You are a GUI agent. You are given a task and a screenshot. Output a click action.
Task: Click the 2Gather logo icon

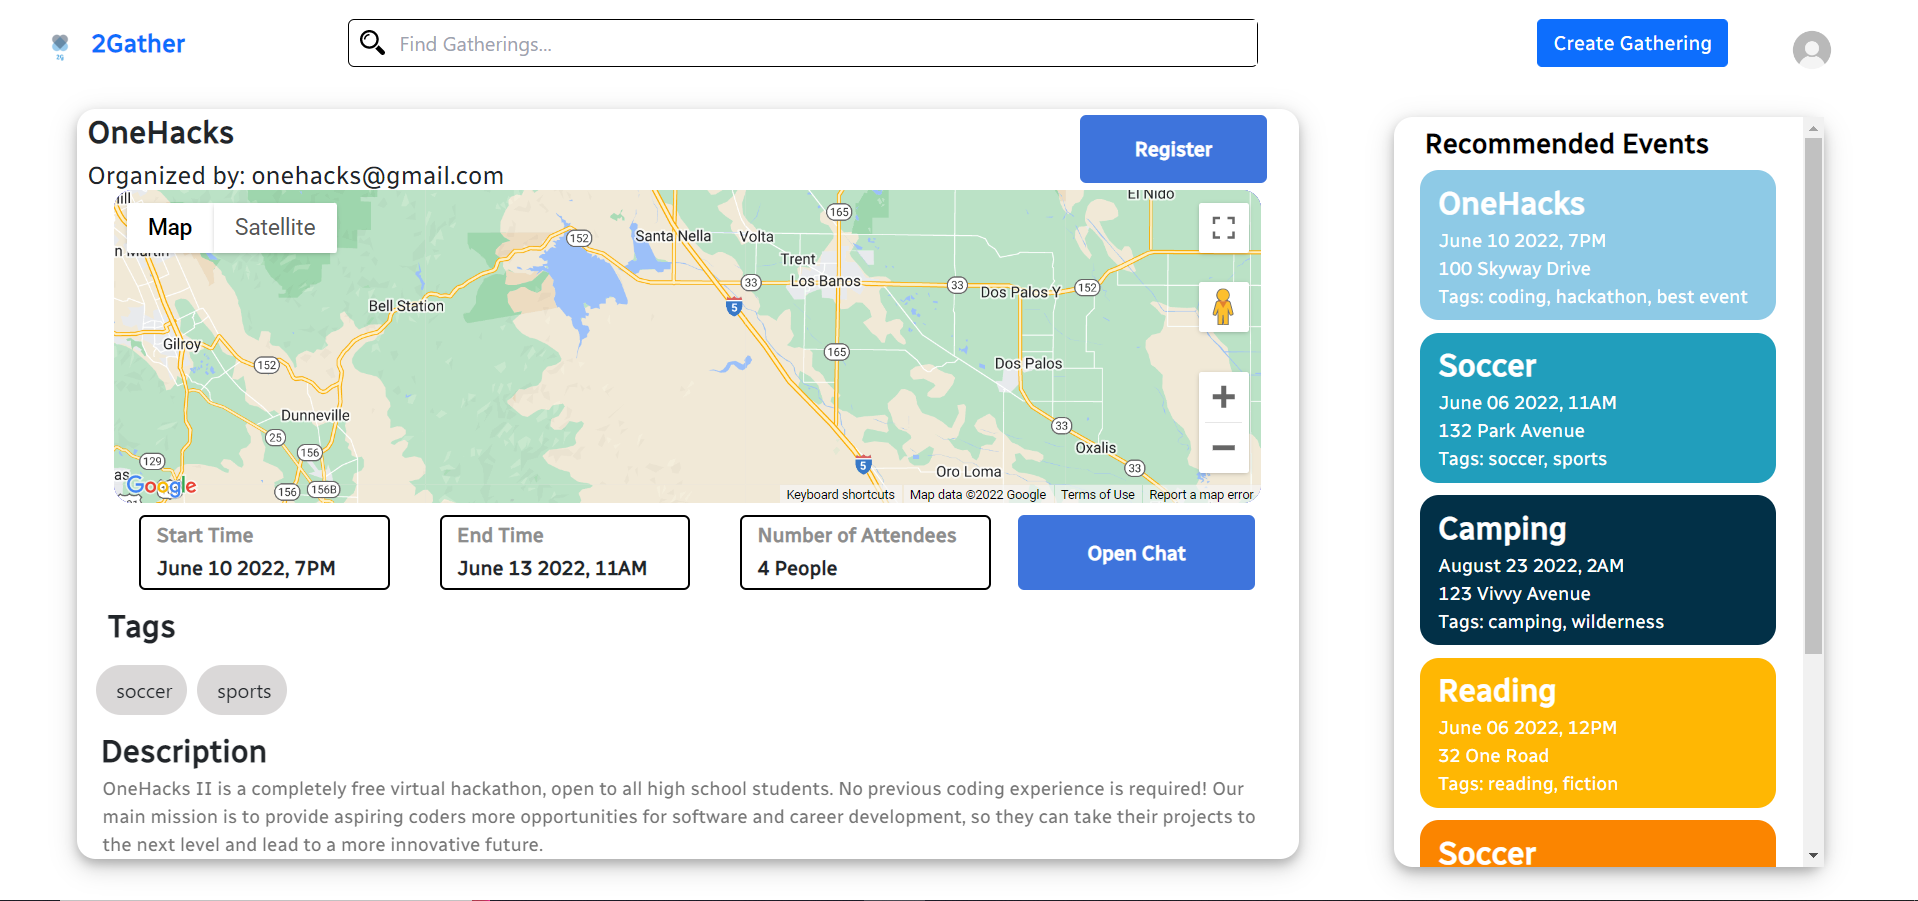60,45
